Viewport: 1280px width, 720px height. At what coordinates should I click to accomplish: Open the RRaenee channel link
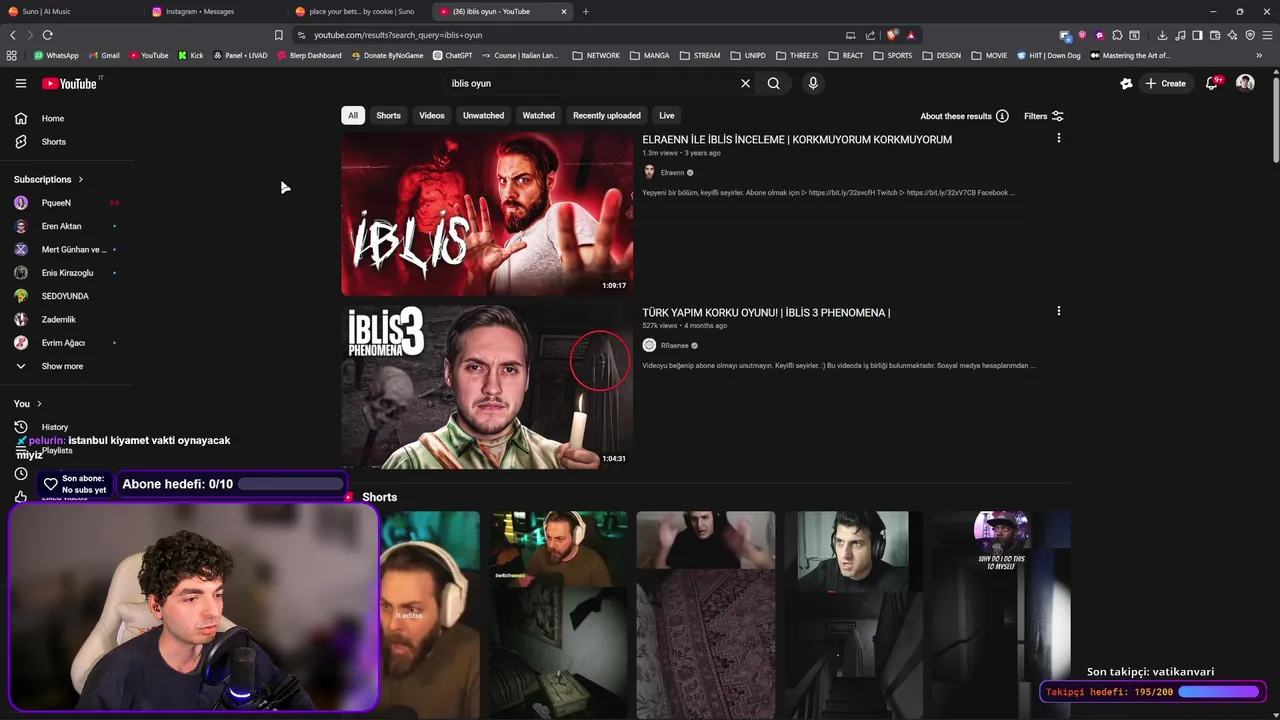click(x=674, y=345)
